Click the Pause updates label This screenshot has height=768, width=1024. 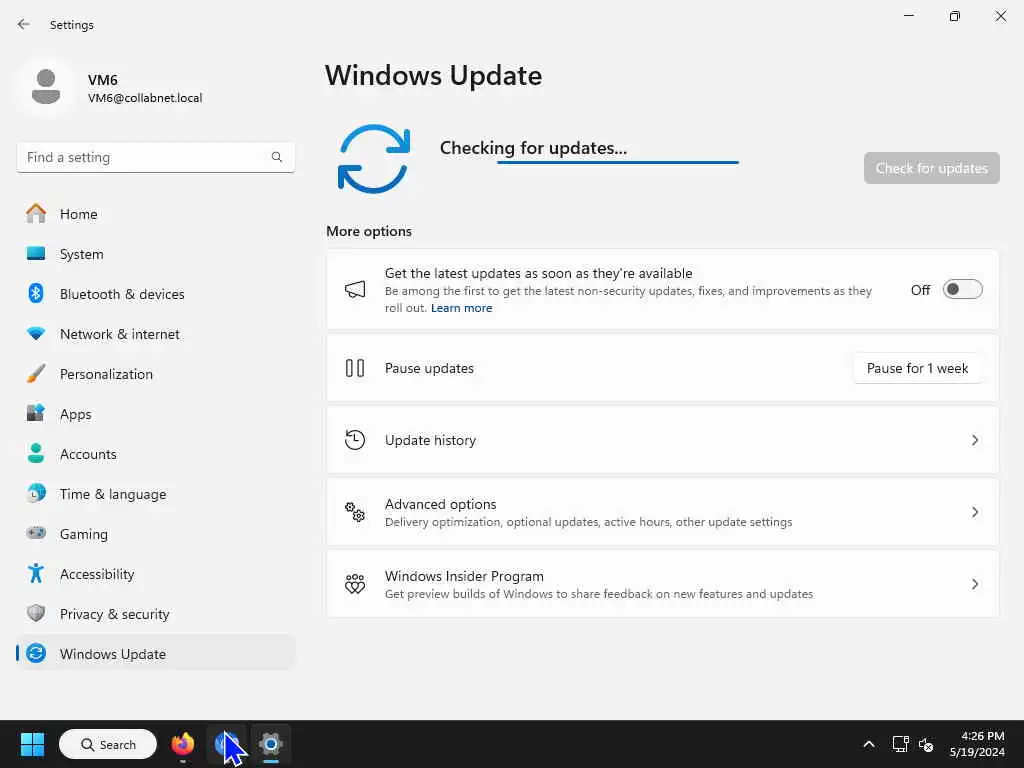429,368
